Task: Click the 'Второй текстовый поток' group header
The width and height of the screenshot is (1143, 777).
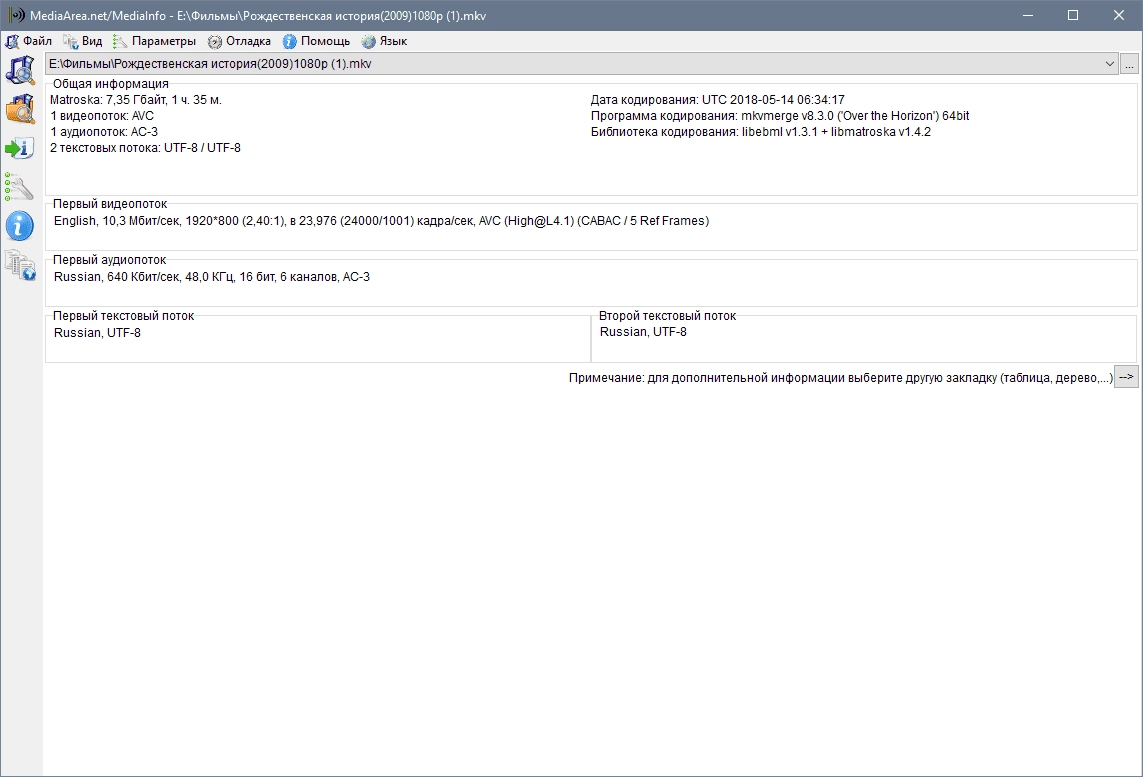Action: [x=667, y=316]
